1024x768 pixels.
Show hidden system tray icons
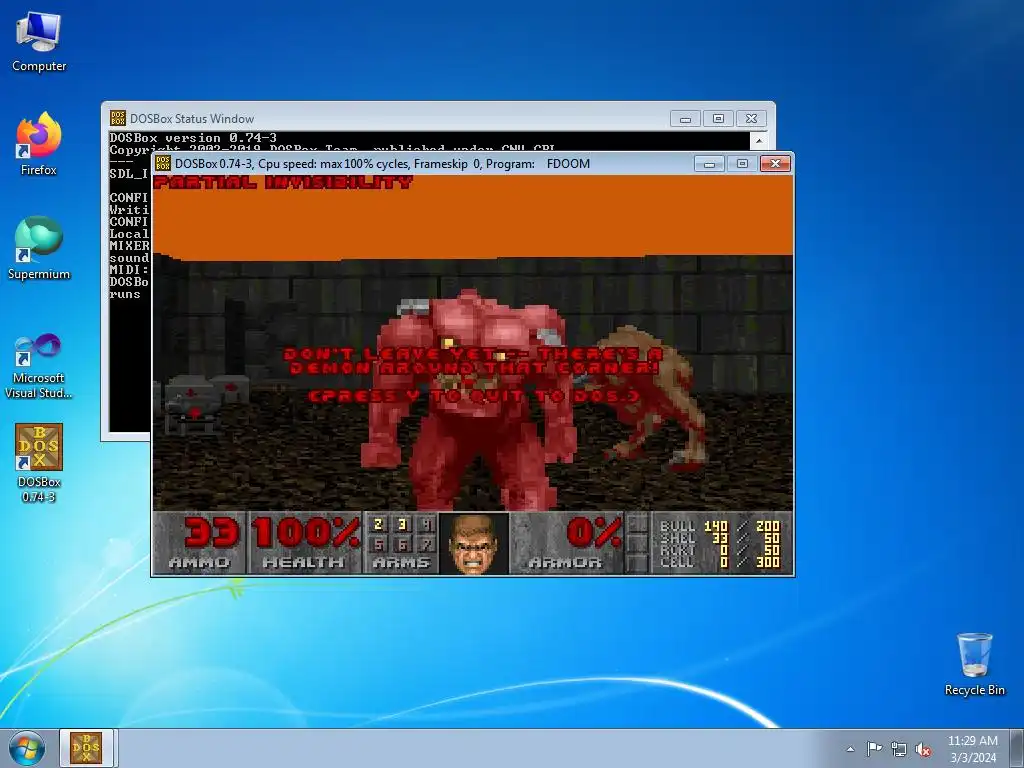coord(850,749)
